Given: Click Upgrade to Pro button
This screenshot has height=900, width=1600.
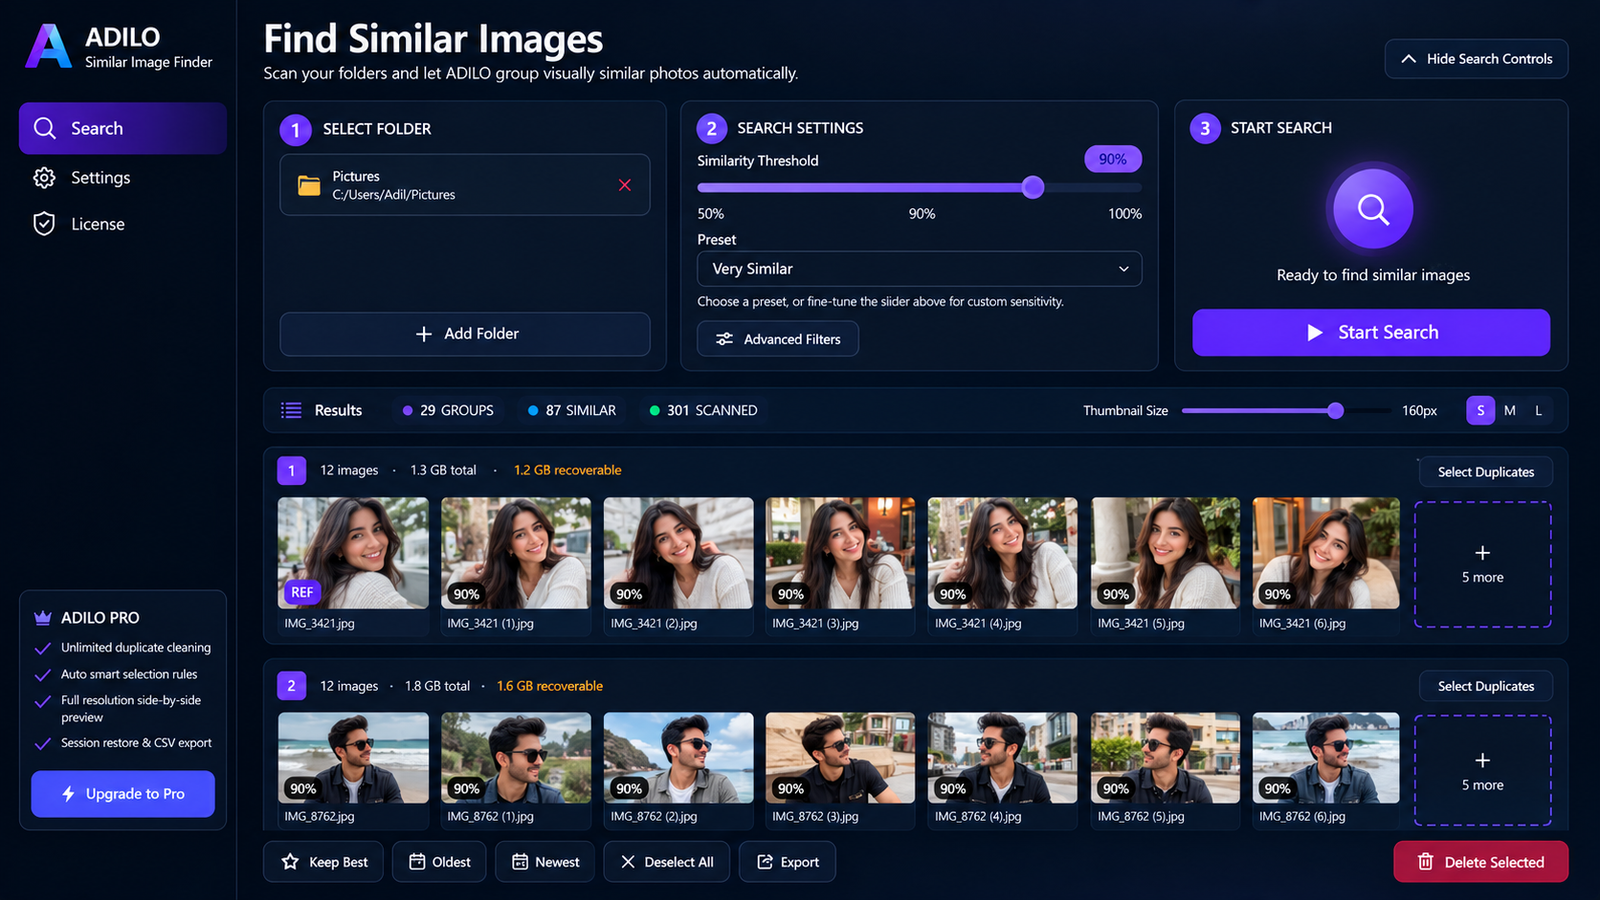Looking at the screenshot, I should tap(123, 794).
